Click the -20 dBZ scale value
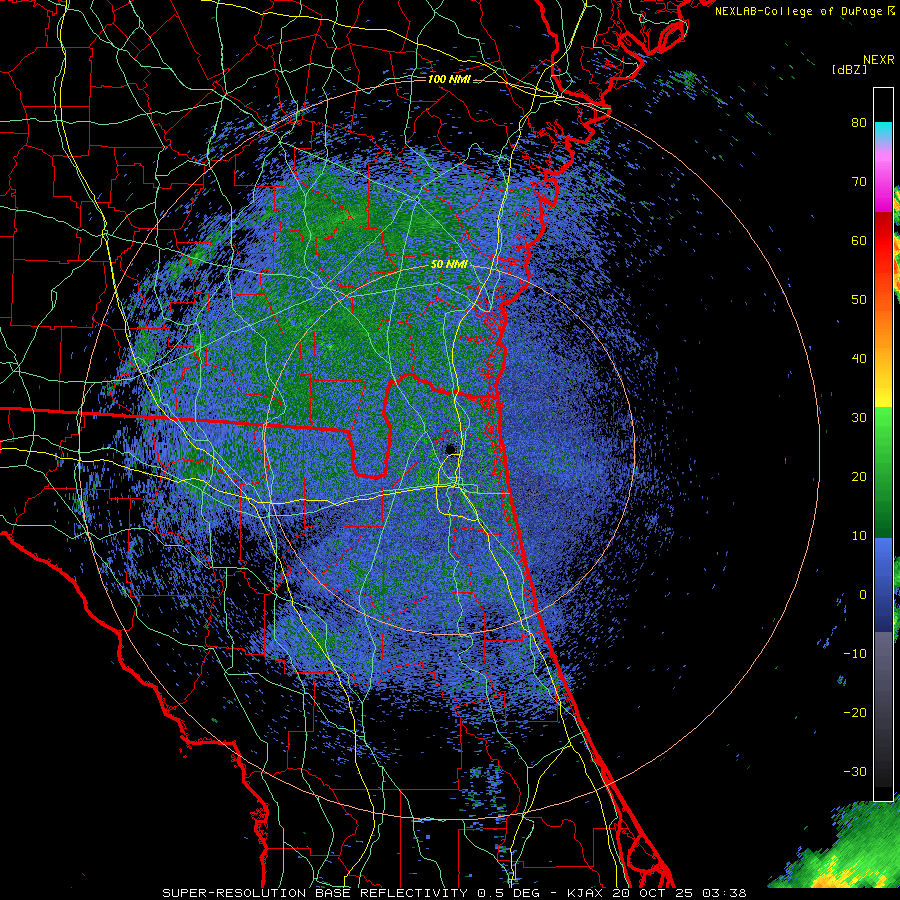 (x=855, y=713)
